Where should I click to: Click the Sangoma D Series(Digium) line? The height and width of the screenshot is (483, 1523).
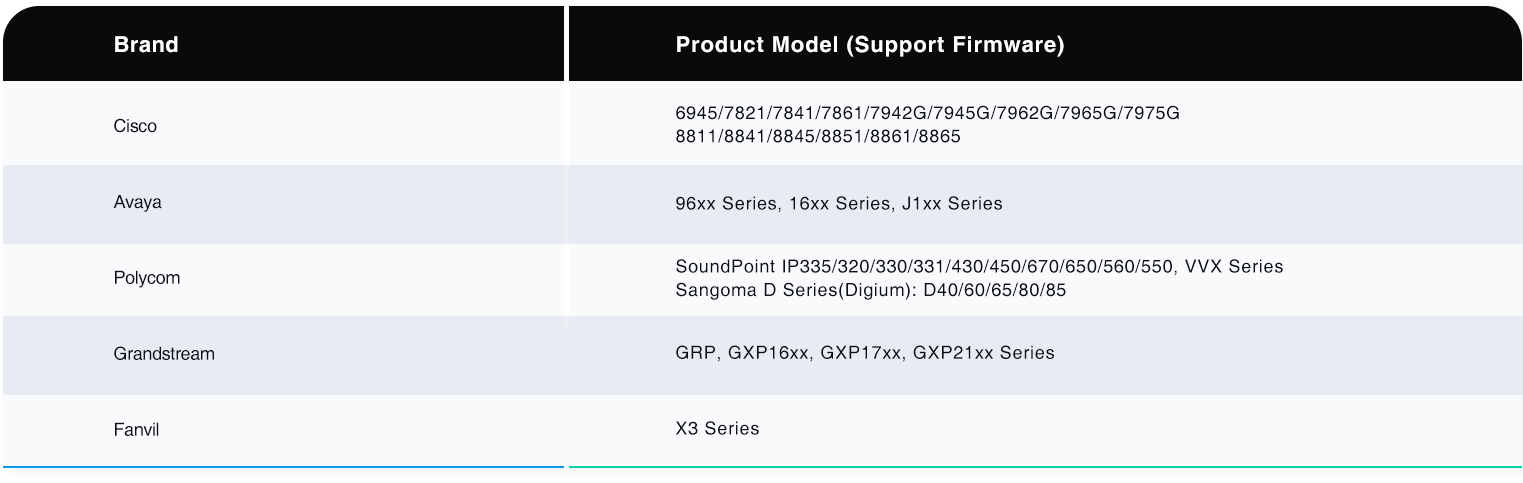871,291
